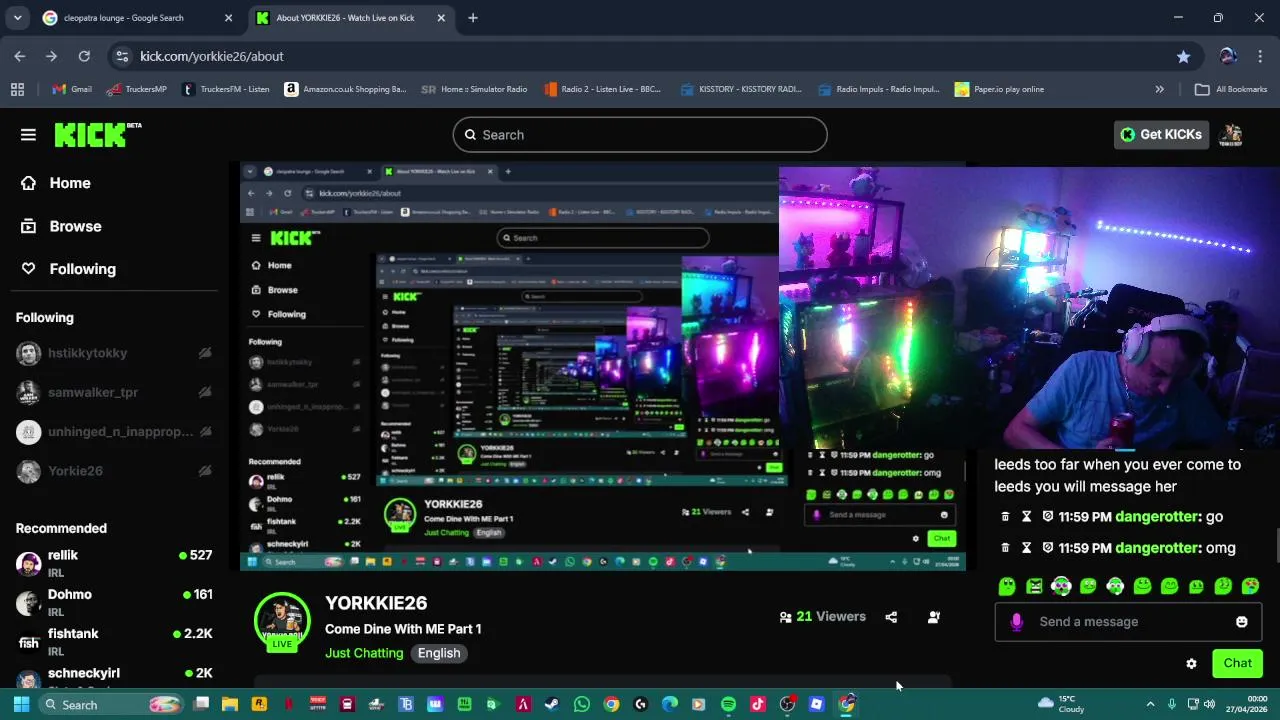
Task: Click the offline icon beside hstikkytokky
Action: tap(205, 353)
